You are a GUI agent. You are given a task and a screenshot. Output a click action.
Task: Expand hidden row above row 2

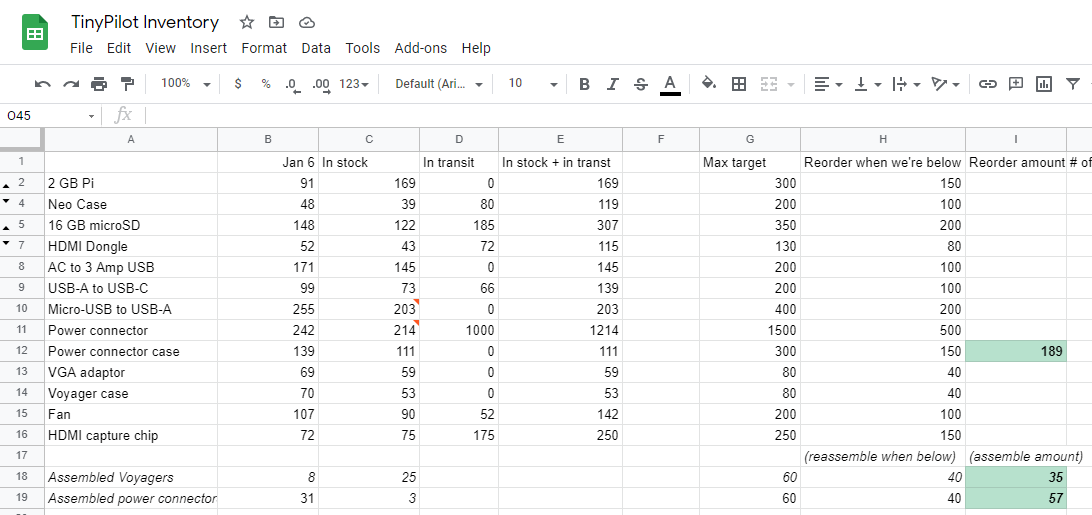pos(7,186)
